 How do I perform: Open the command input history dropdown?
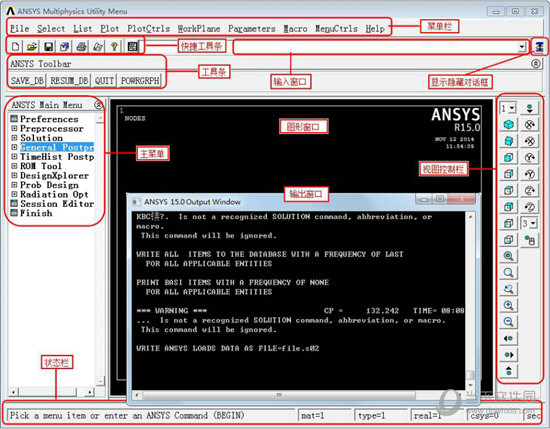(x=522, y=47)
